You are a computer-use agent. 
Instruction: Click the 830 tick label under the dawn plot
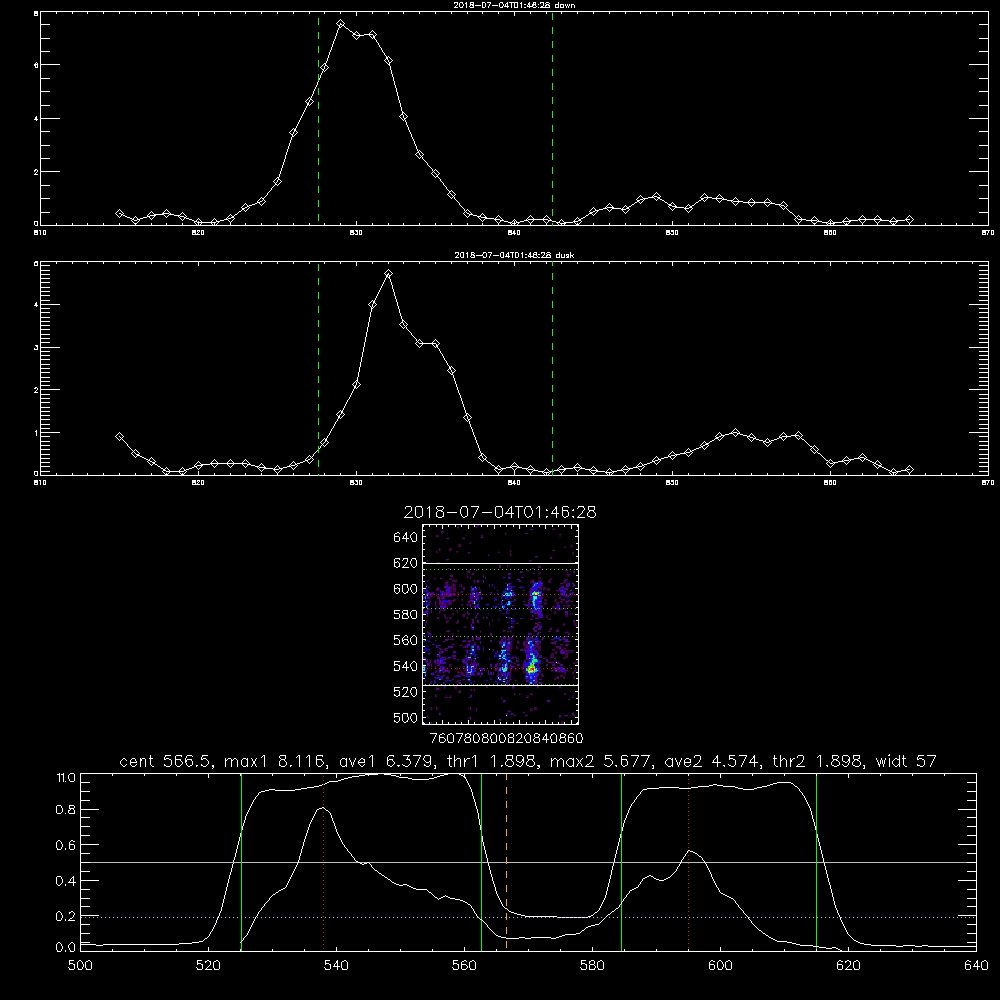pos(356,233)
